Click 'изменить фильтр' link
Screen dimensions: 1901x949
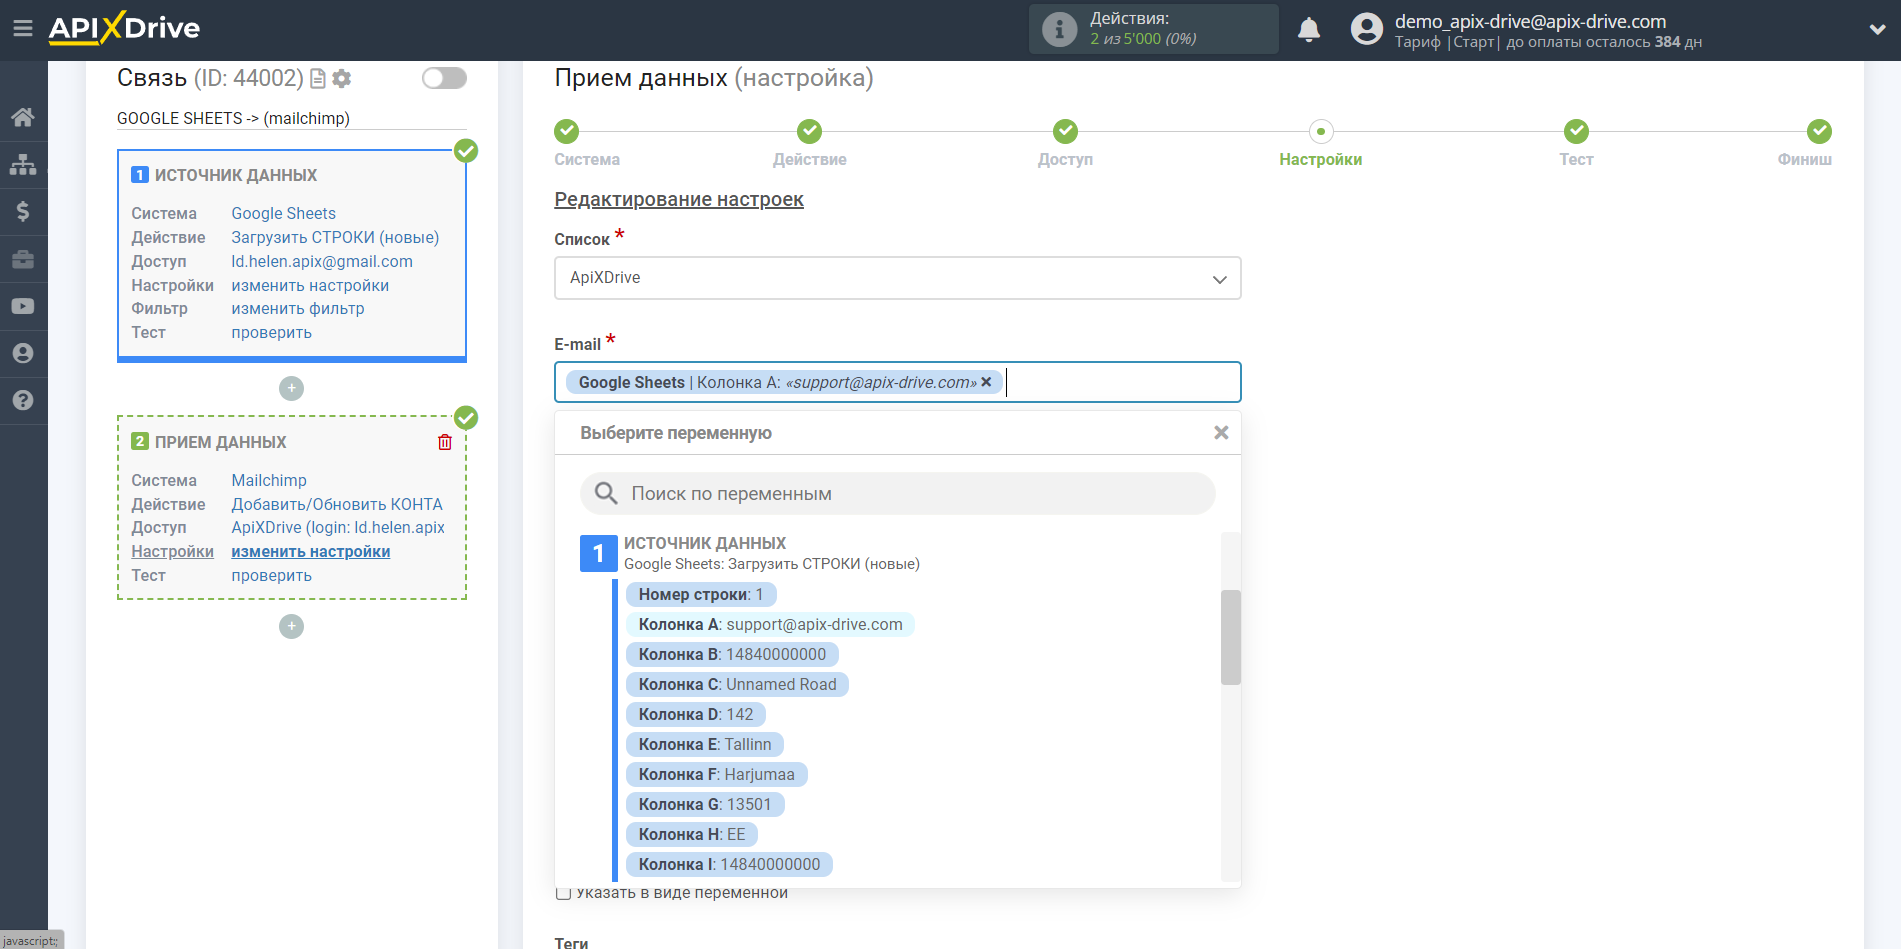click(298, 308)
